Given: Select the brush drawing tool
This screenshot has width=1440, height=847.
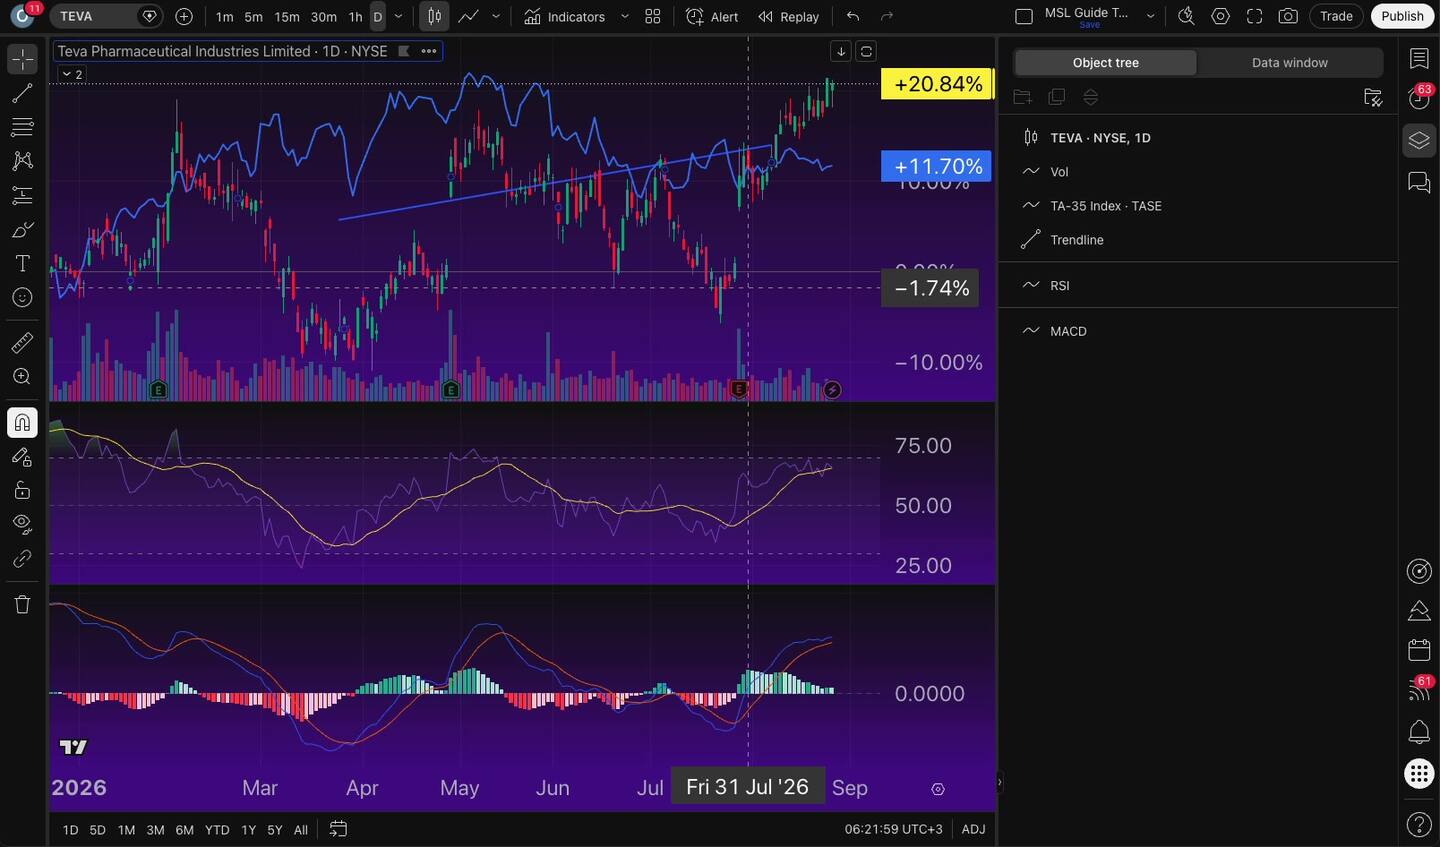Looking at the screenshot, I should tap(22, 230).
